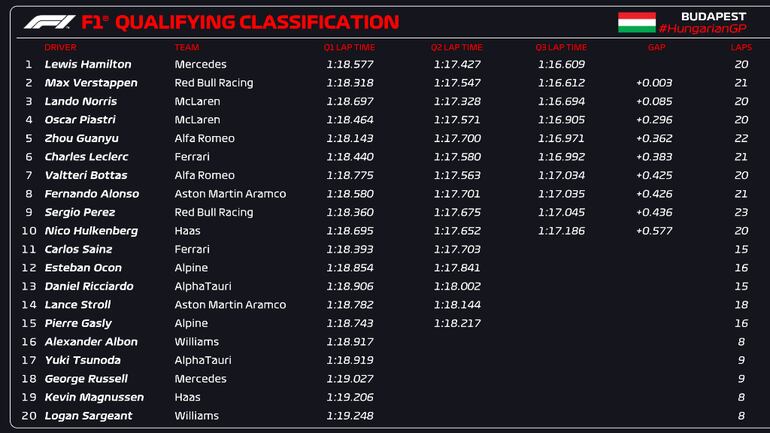Select the Q1 LAP TIME column header
Viewport: 770px width, 433px height.
pos(349,47)
